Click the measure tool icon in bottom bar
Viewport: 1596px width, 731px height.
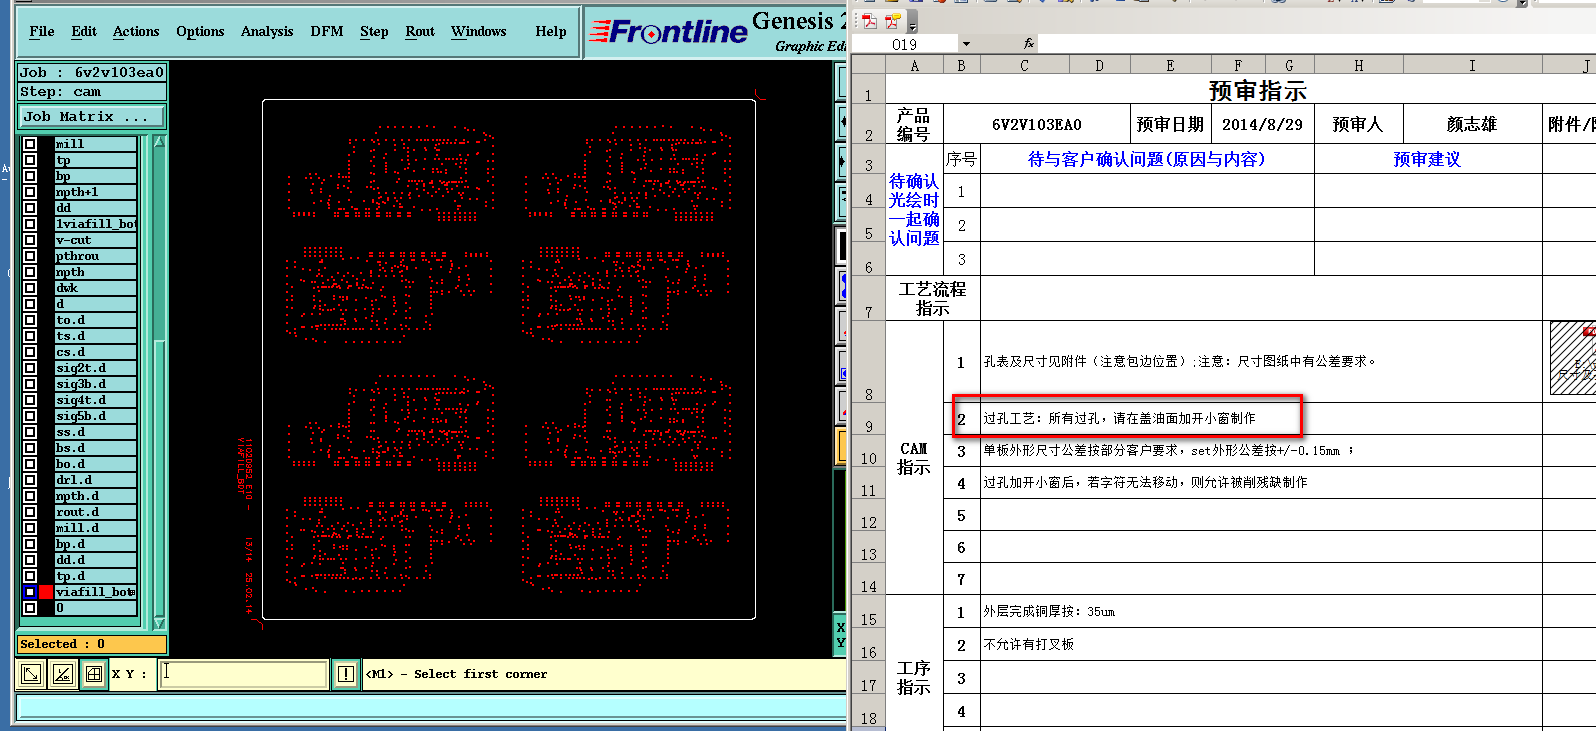[62, 674]
